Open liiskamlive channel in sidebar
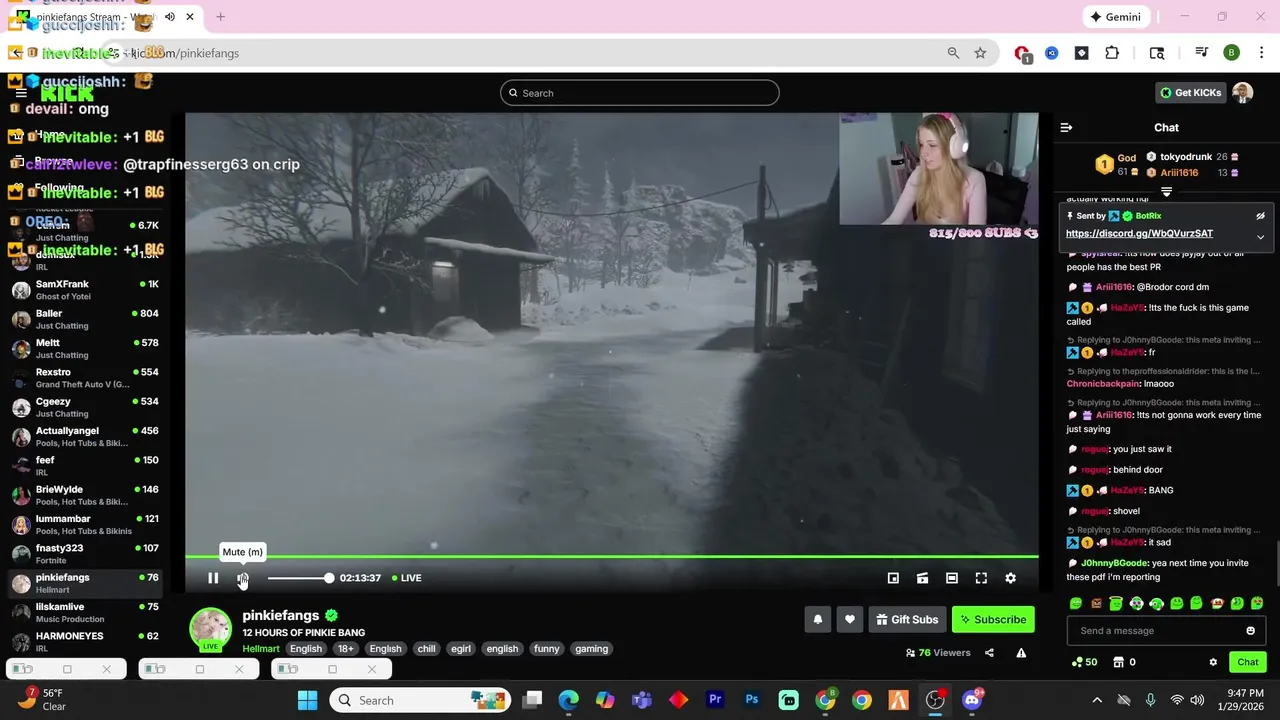Screen dimensions: 1280x720 coord(85,613)
